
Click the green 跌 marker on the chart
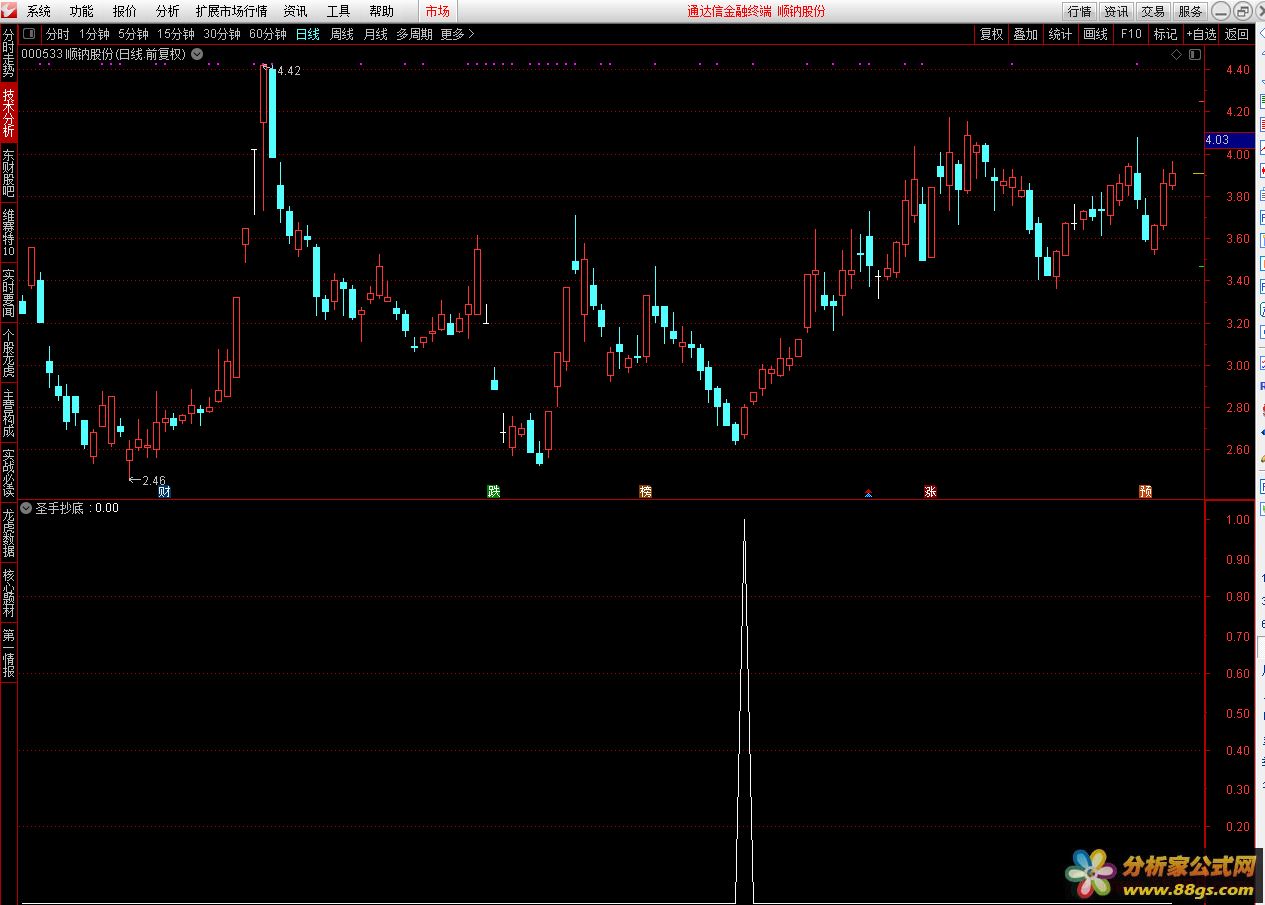click(x=493, y=491)
